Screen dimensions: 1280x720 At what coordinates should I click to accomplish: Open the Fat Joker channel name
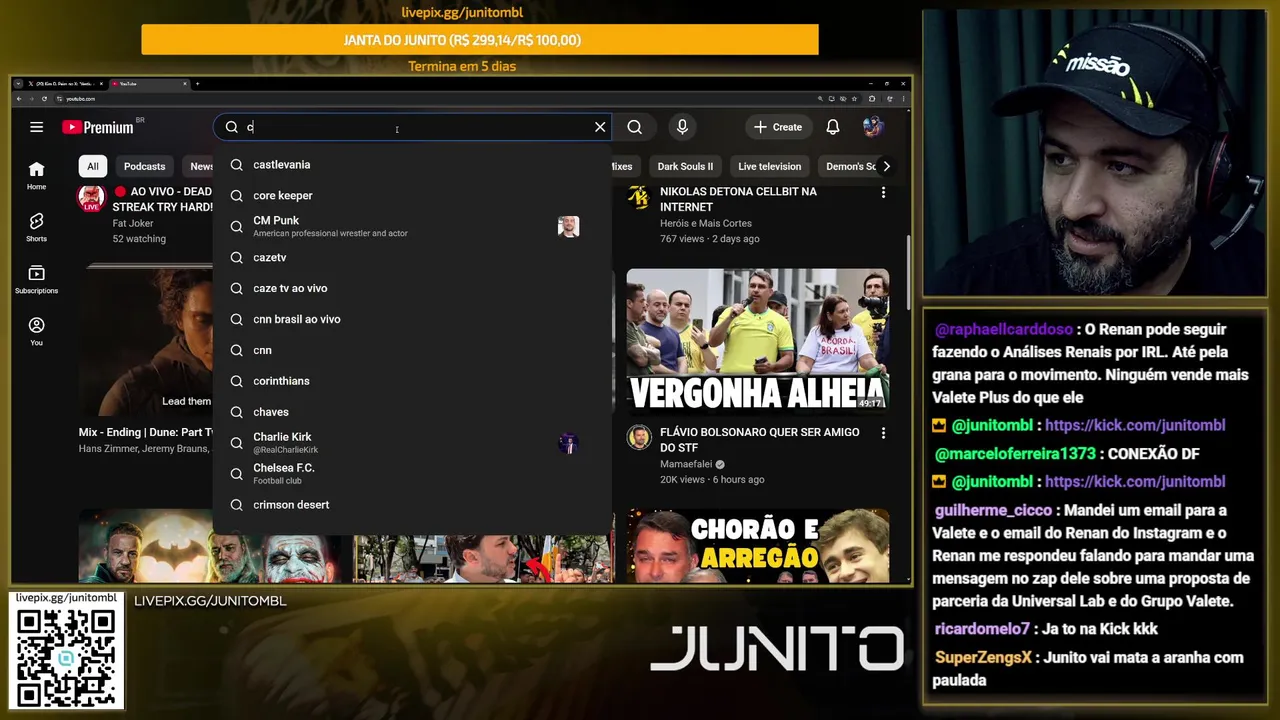click(x=133, y=223)
